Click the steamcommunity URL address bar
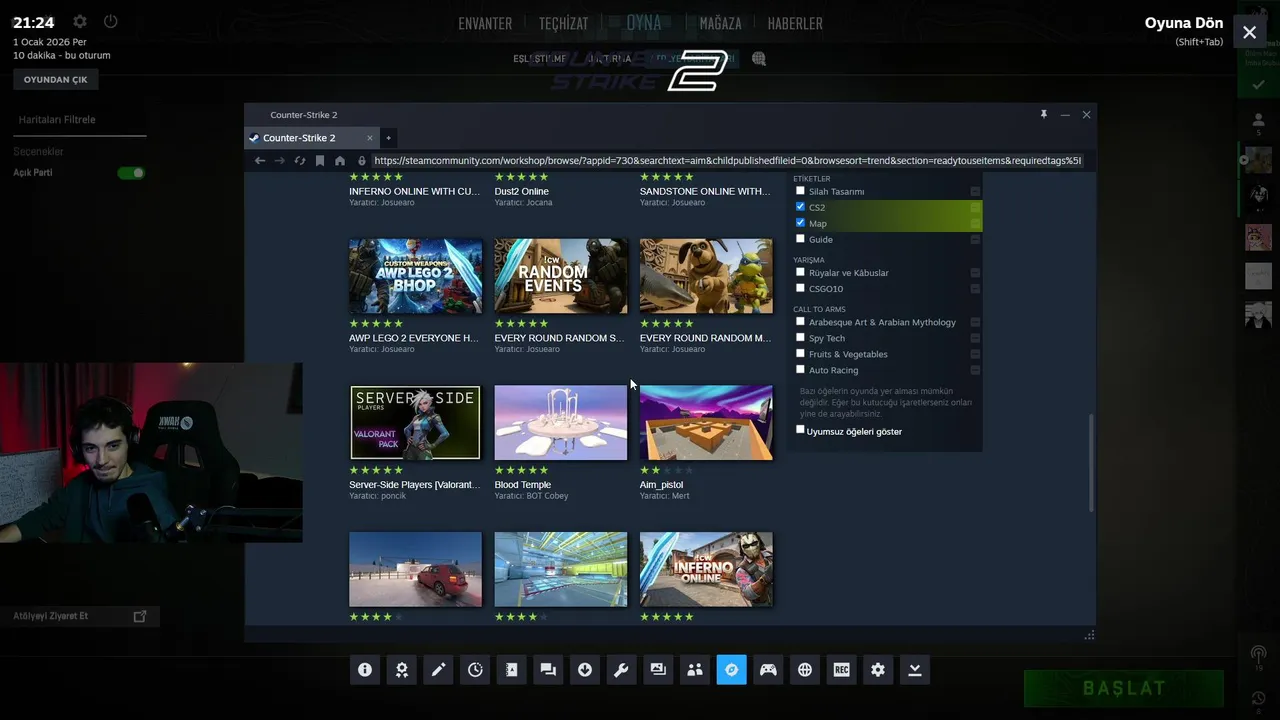Image resolution: width=1280 pixels, height=720 pixels. (x=727, y=160)
